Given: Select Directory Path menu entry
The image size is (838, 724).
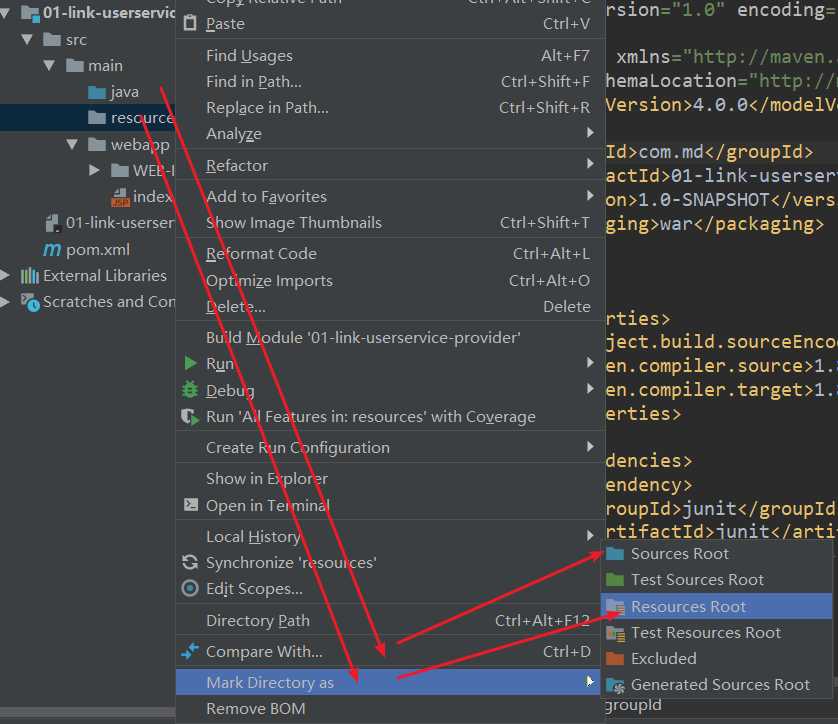Looking at the screenshot, I should click(390, 620).
